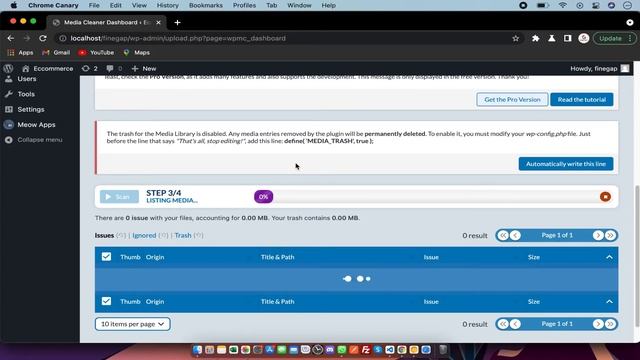Click the Apple menu icon
This screenshot has width=640, height=360.
pyautogui.click(x=13, y=5)
